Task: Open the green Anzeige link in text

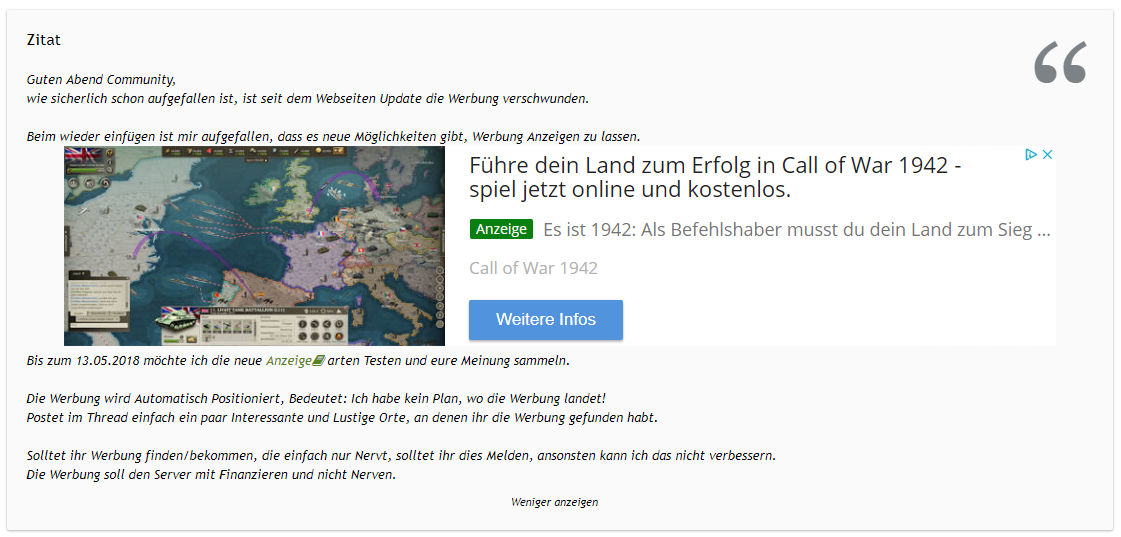Action: tap(289, 360)
